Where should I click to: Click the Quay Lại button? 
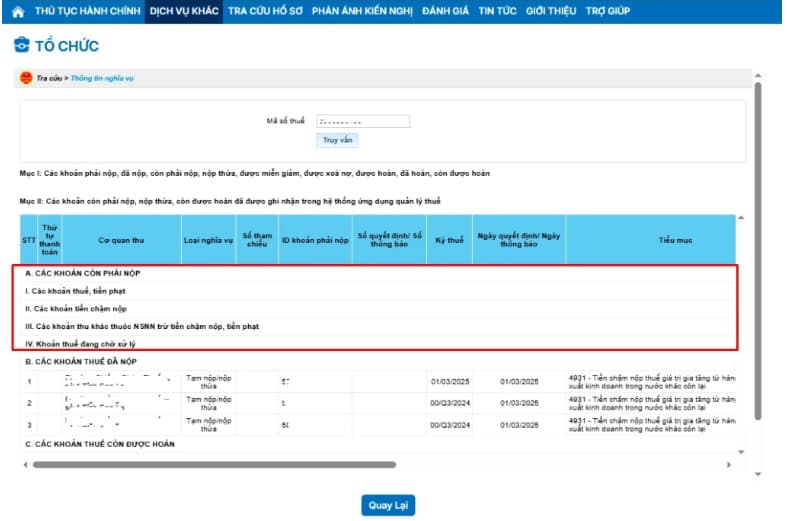tap(388, 505)
